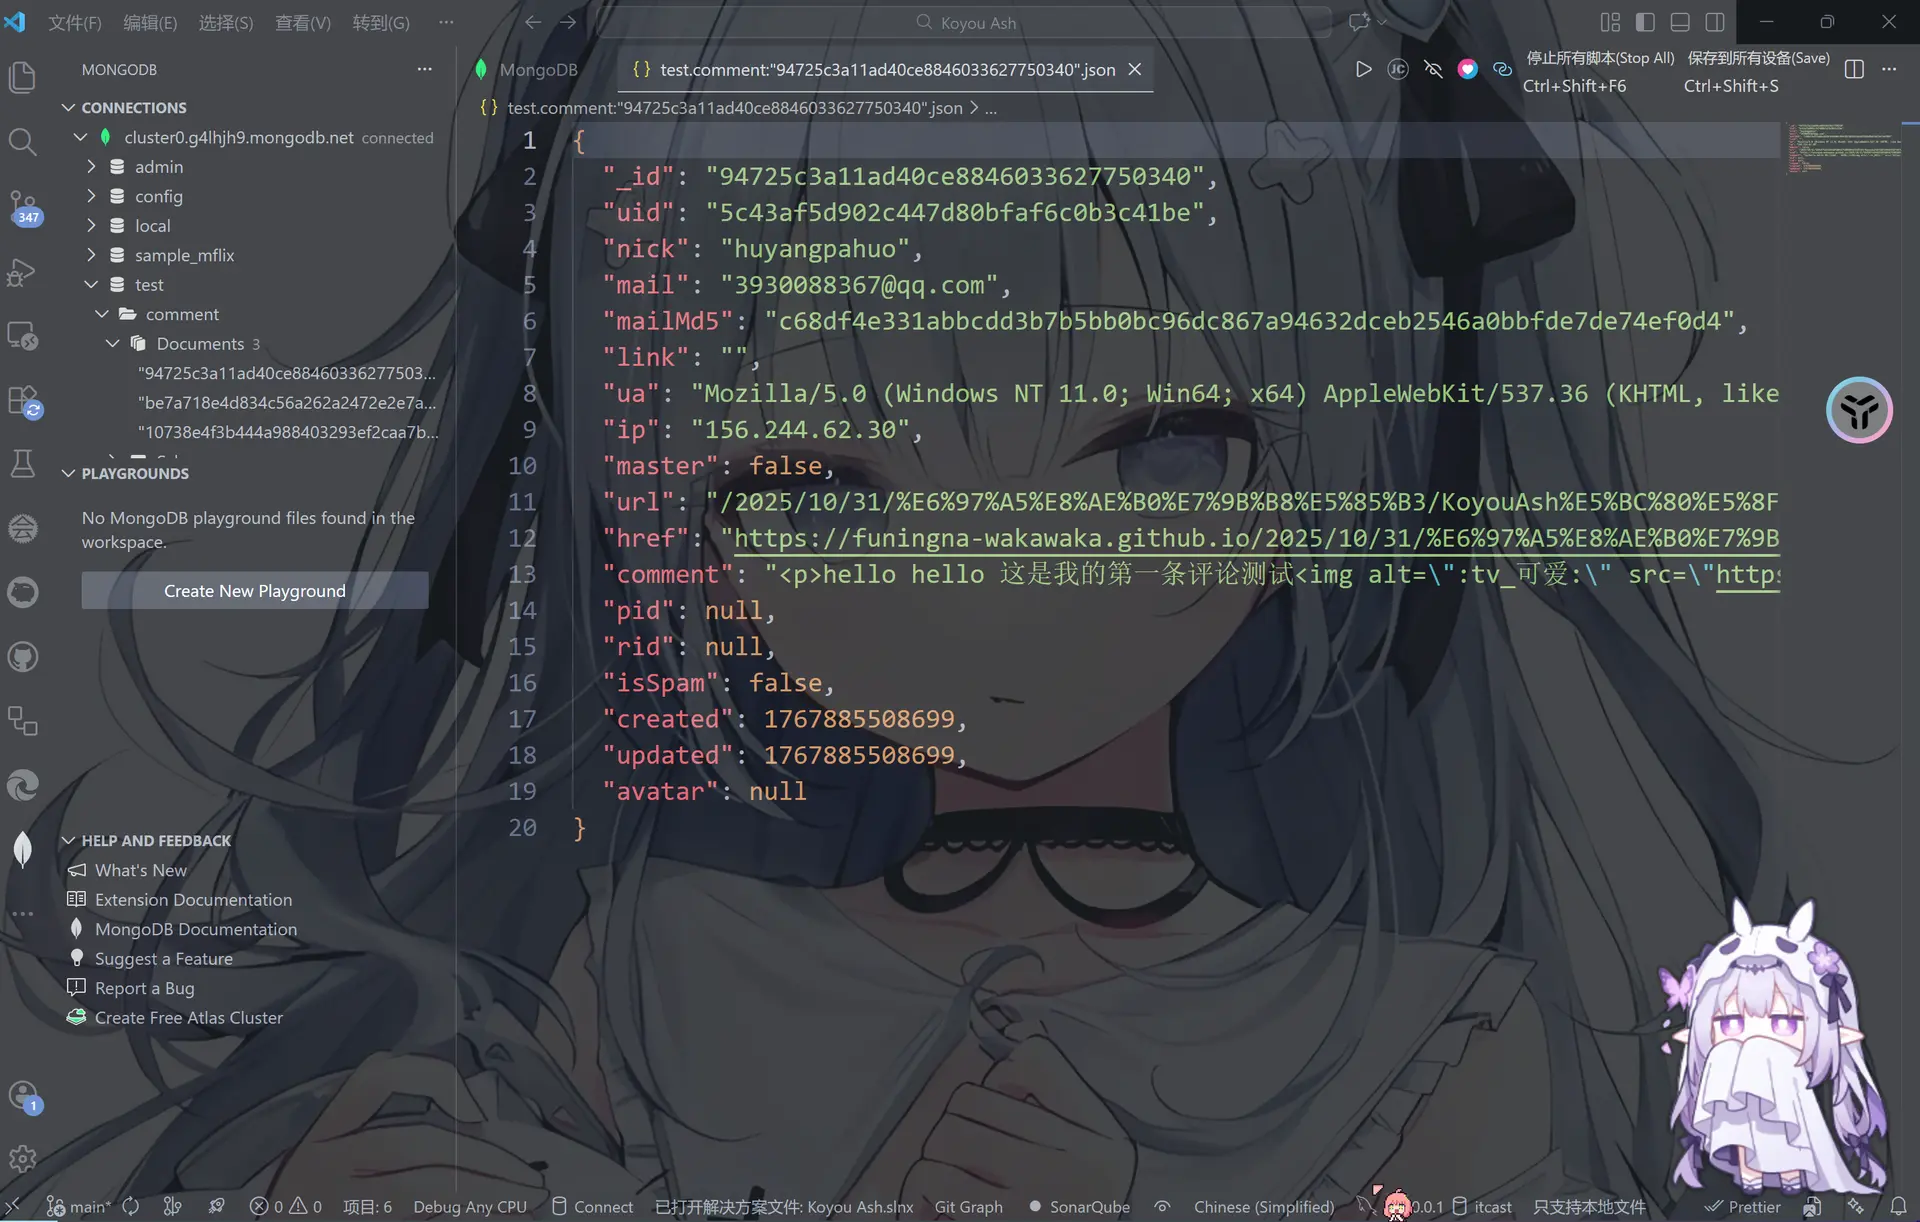Open the 文件(F) menu
Image resolution: width=1920 pixels, height=1222 pixels.
75,22
